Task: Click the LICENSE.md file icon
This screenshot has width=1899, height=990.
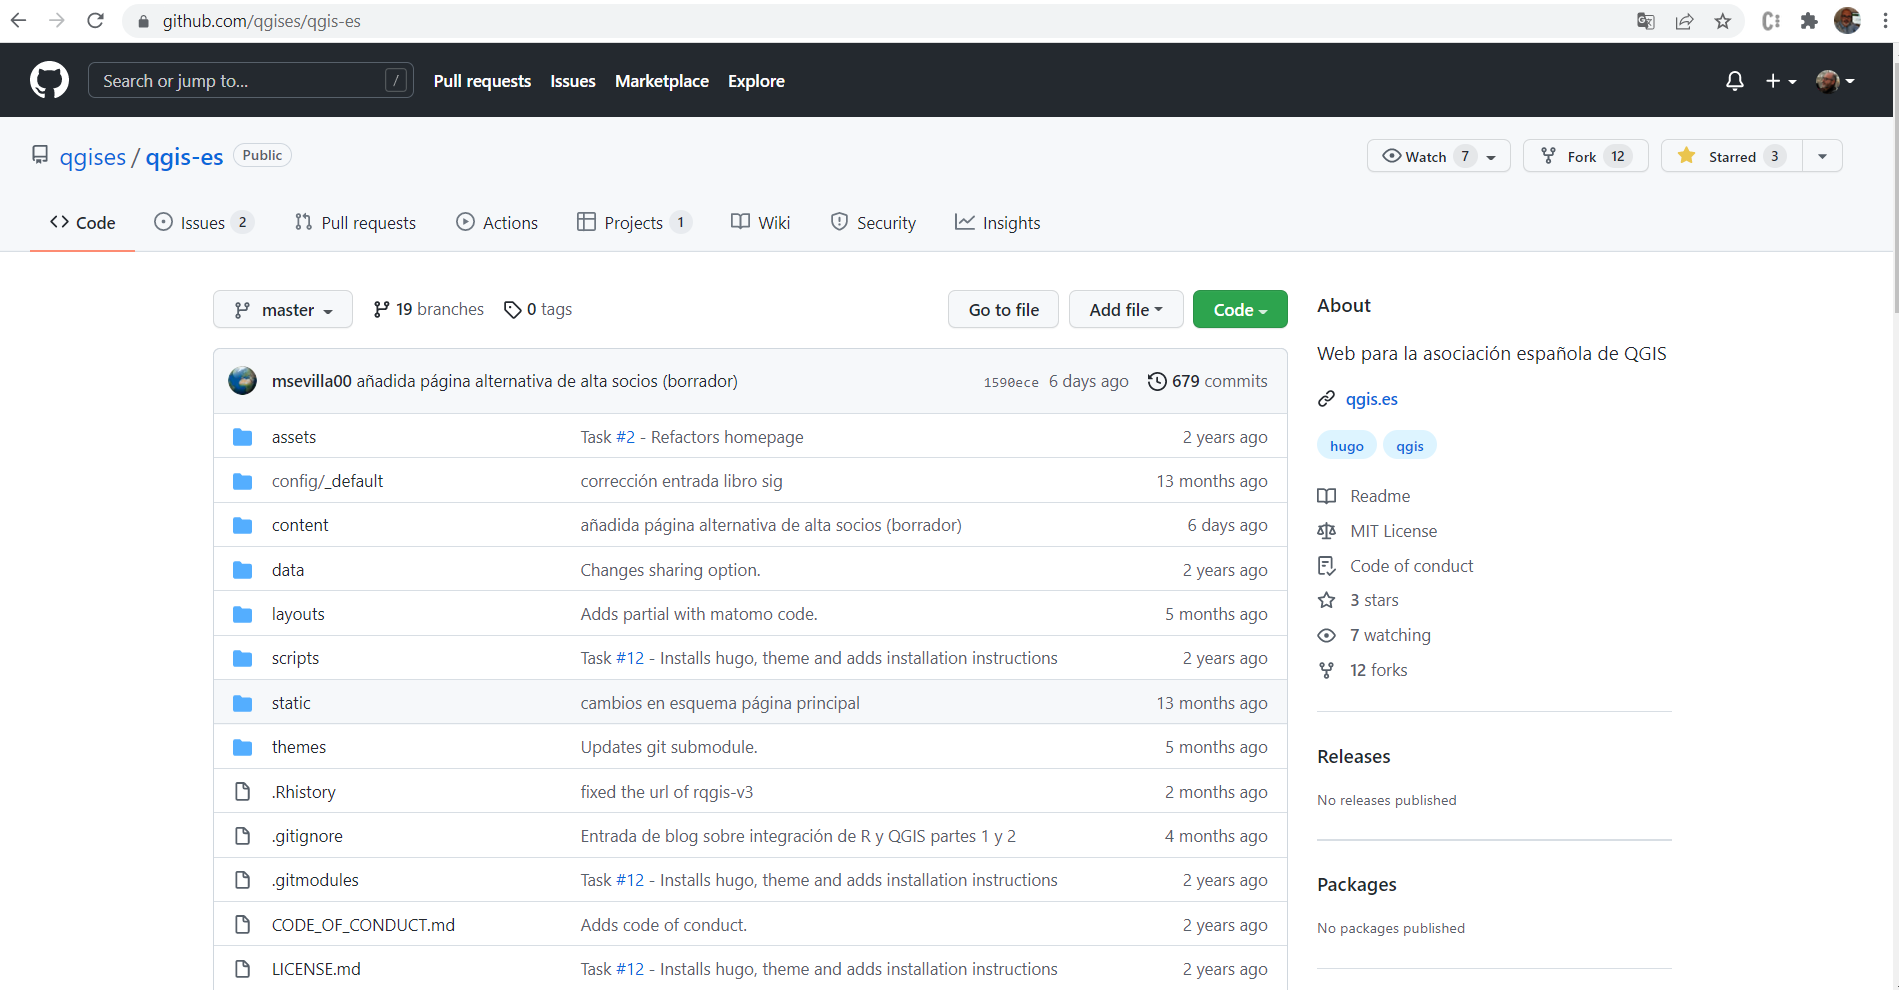Action: click(x=242, y=969)
